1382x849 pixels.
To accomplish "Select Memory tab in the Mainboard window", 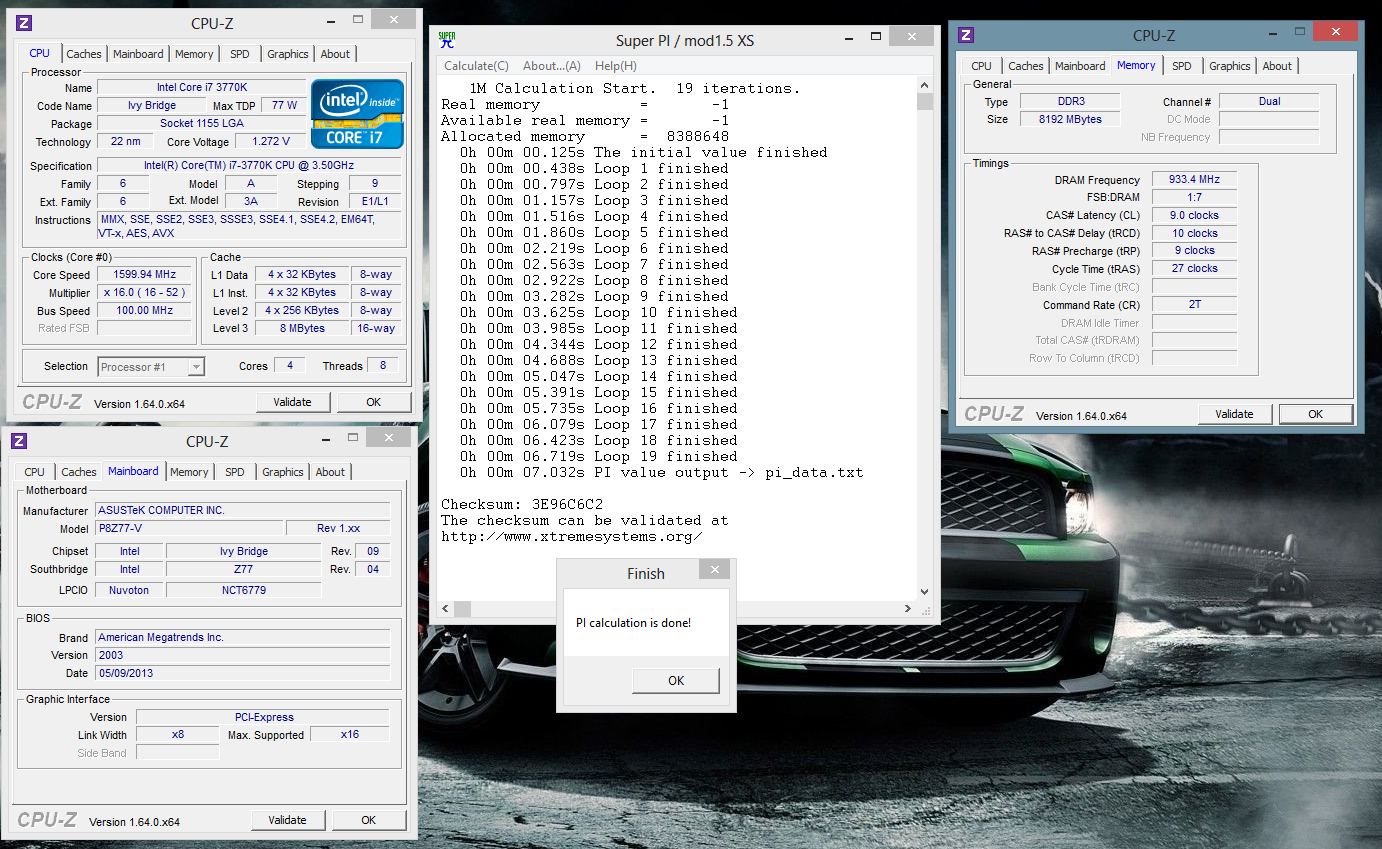I will 189,472.
